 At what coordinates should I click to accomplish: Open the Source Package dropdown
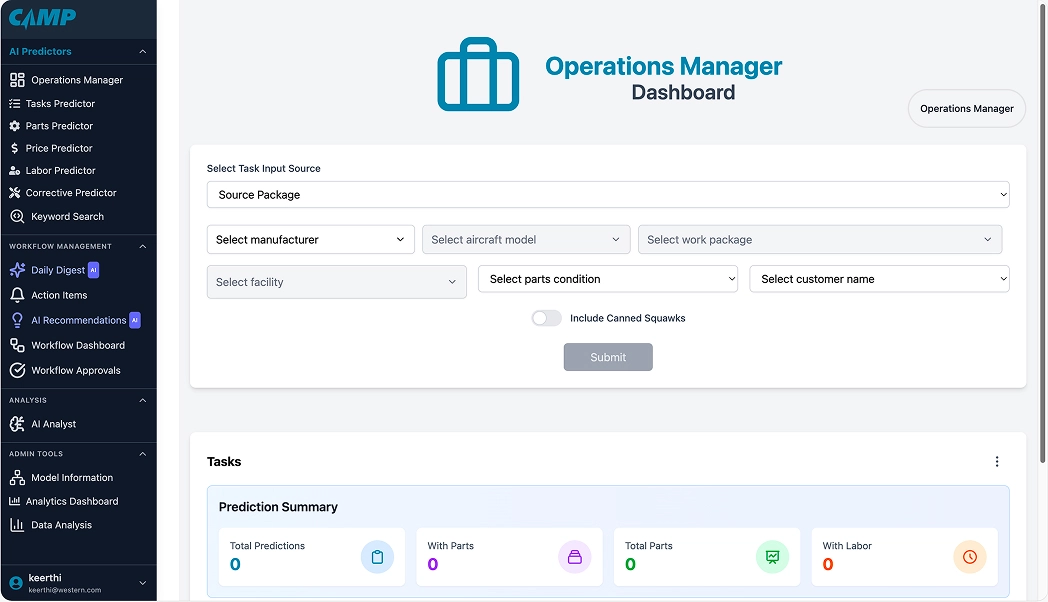click(x=607, y=195)
